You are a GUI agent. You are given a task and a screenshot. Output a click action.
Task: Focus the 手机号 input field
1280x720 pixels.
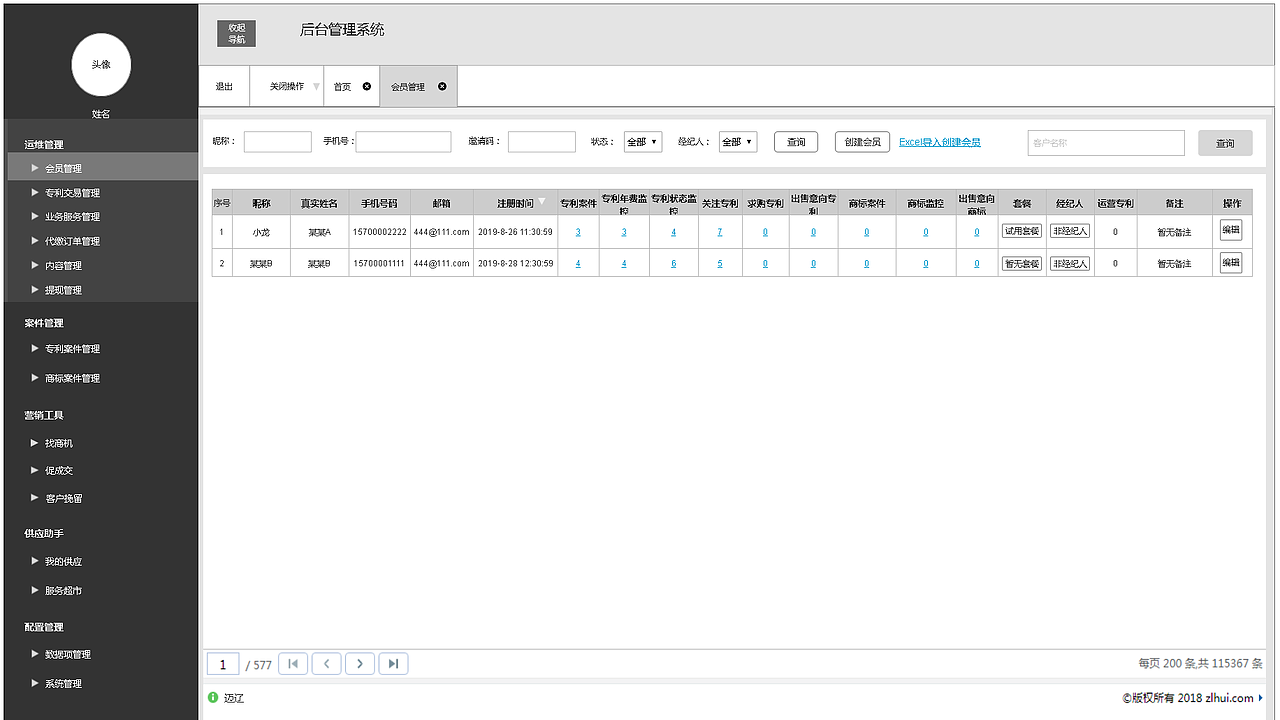[x=403, y=142]
